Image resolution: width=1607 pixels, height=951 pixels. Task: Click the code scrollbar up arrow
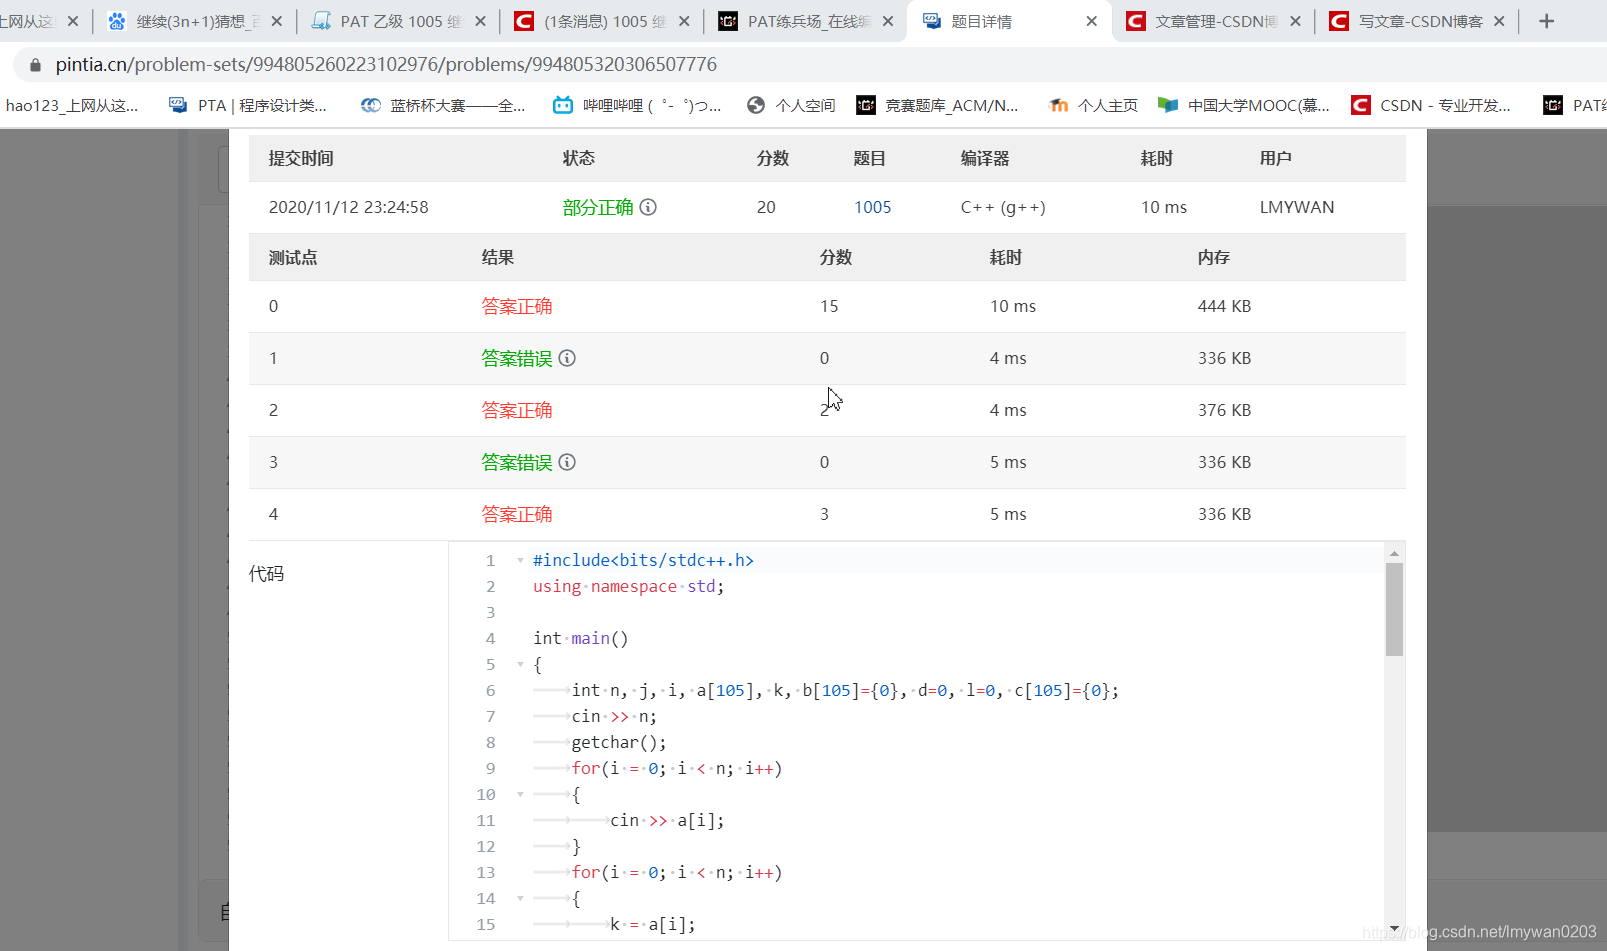point(1394,553)
